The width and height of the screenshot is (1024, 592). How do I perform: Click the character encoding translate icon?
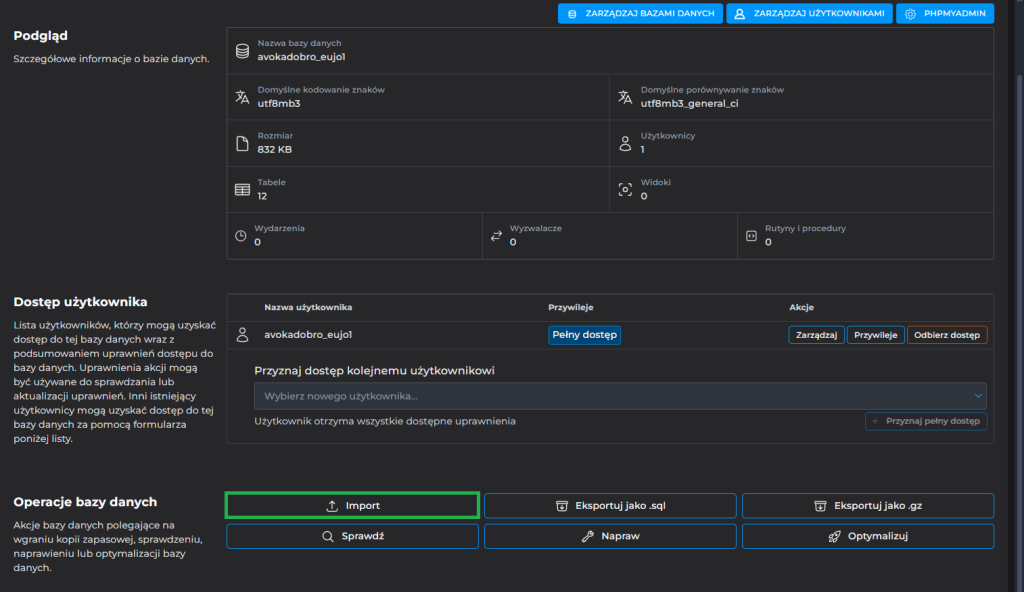(x=241, y=96)
